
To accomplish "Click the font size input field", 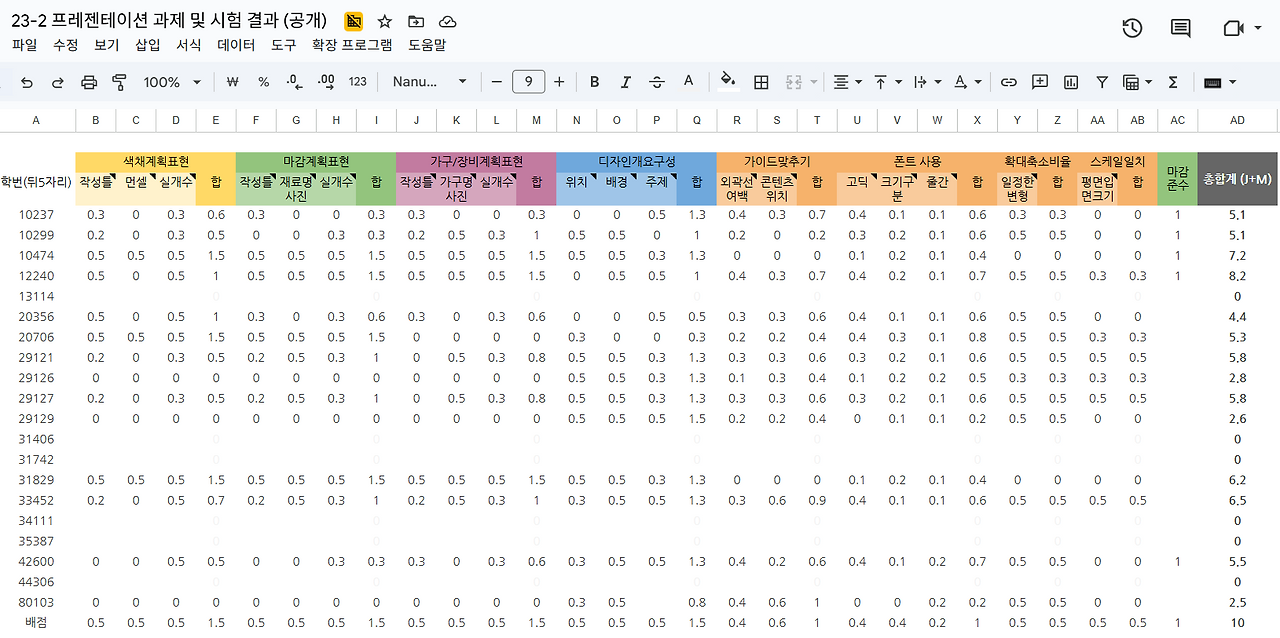I will pyautogui.click(x=528, y=82).
